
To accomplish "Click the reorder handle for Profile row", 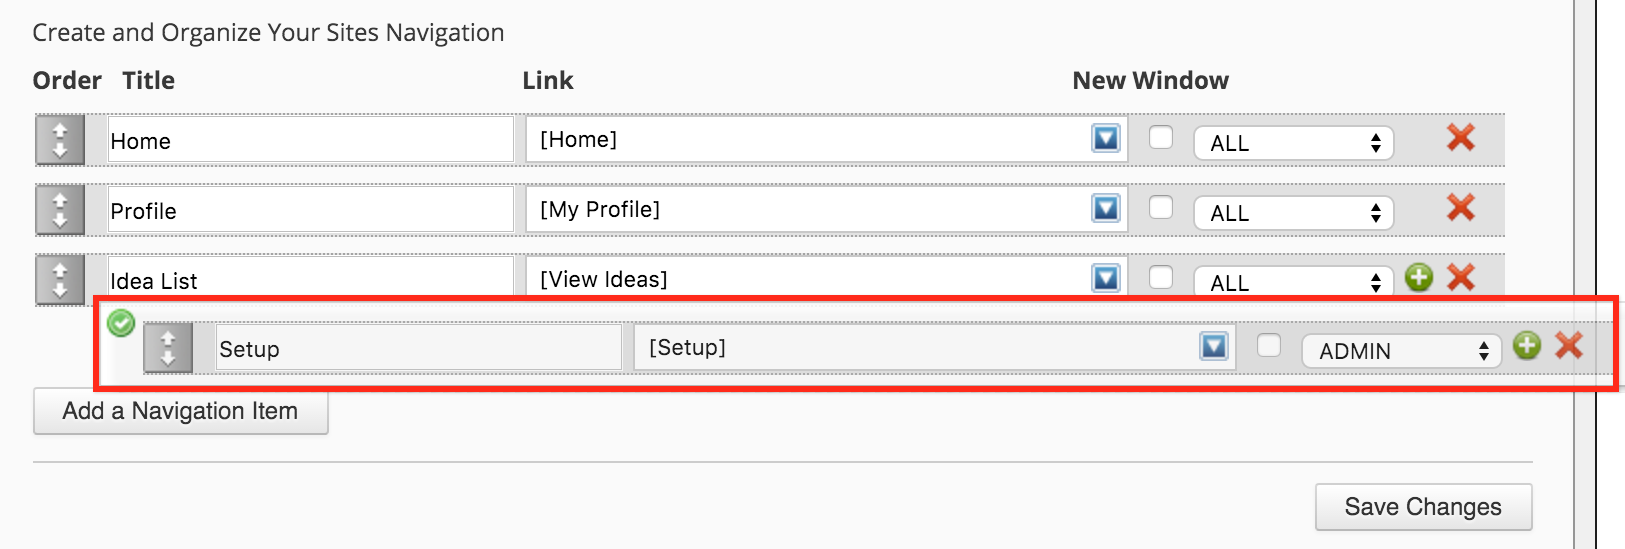I will tap(60, 210).
